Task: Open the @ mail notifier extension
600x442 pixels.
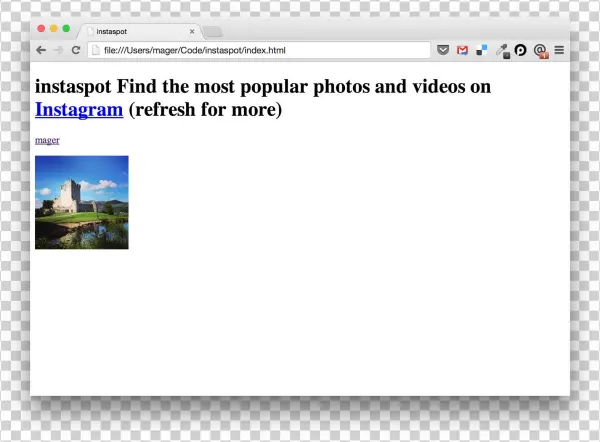Action: click(541, 51)
